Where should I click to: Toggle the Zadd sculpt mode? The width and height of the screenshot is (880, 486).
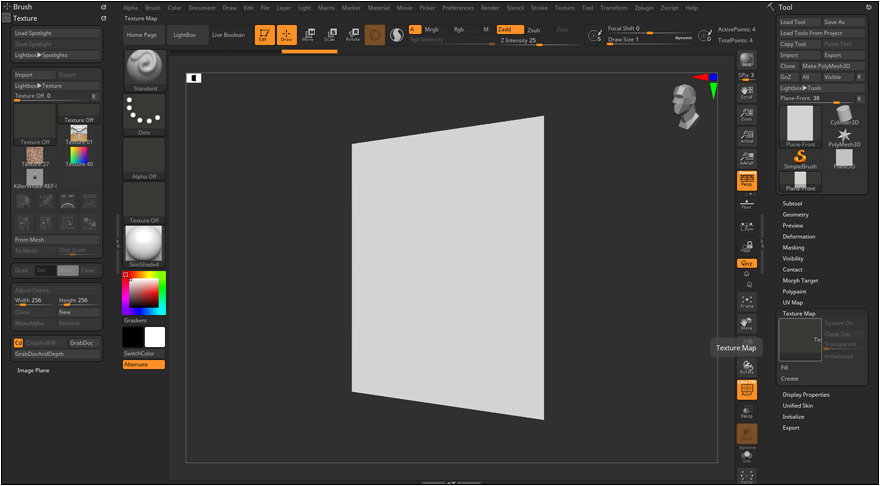(x=510, y=29)
